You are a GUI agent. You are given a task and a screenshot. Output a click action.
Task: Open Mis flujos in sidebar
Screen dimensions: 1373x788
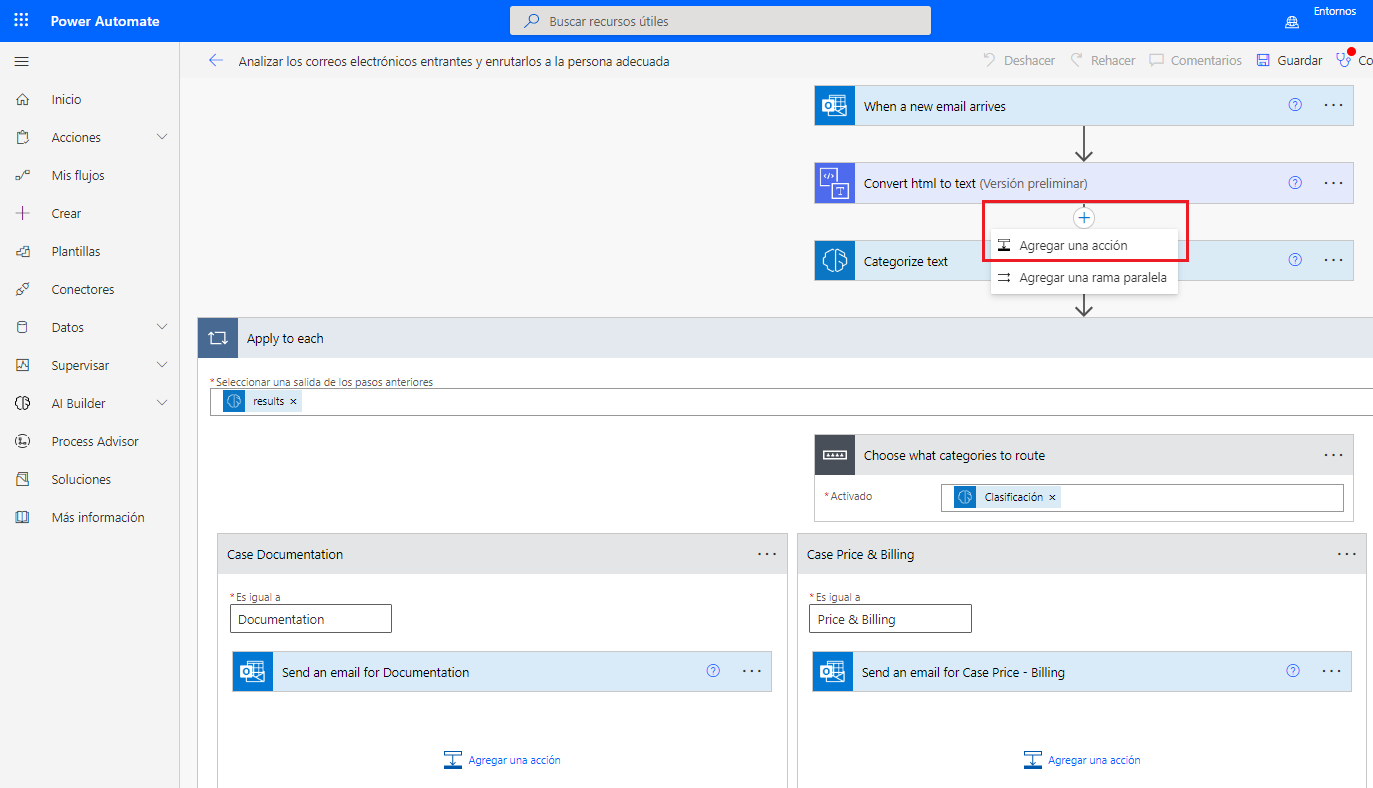click(78, 176)
